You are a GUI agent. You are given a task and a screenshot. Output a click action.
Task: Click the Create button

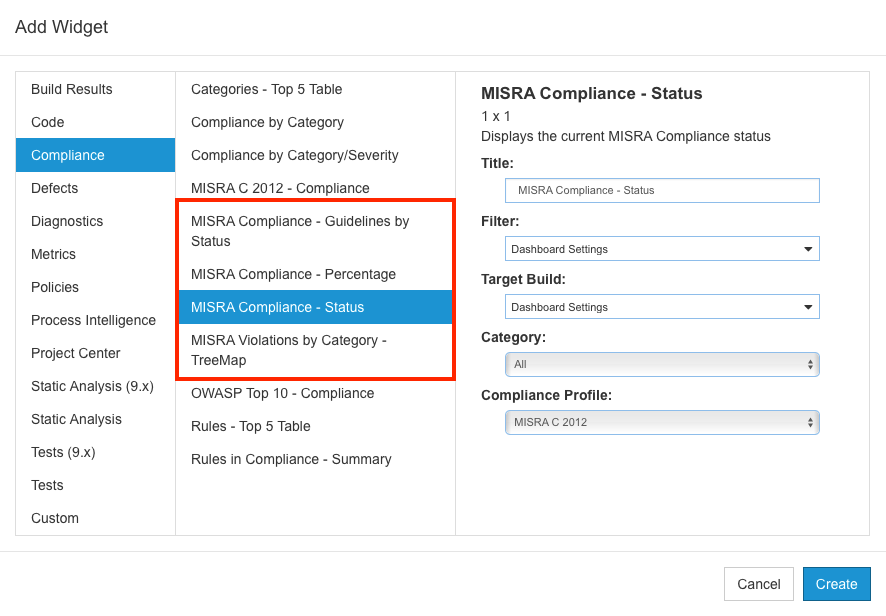[x=836, y=584]
